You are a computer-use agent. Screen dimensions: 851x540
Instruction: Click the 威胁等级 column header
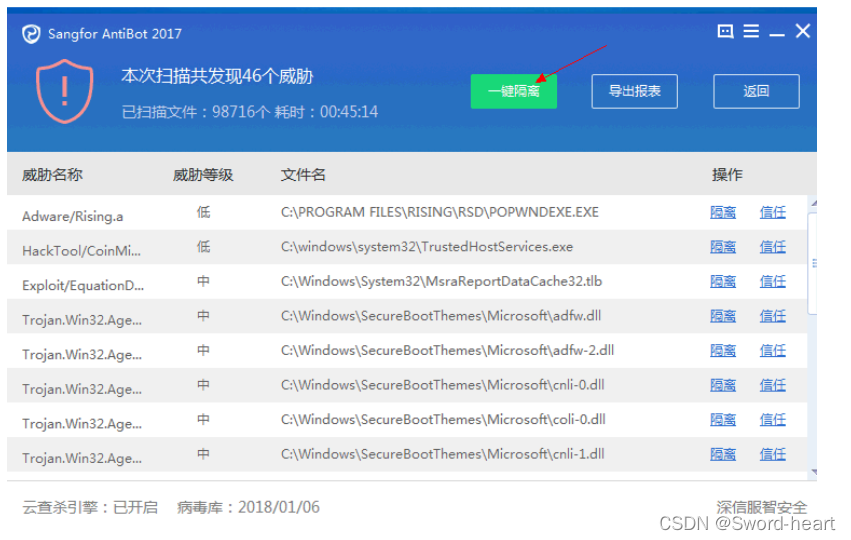(203, 175)
